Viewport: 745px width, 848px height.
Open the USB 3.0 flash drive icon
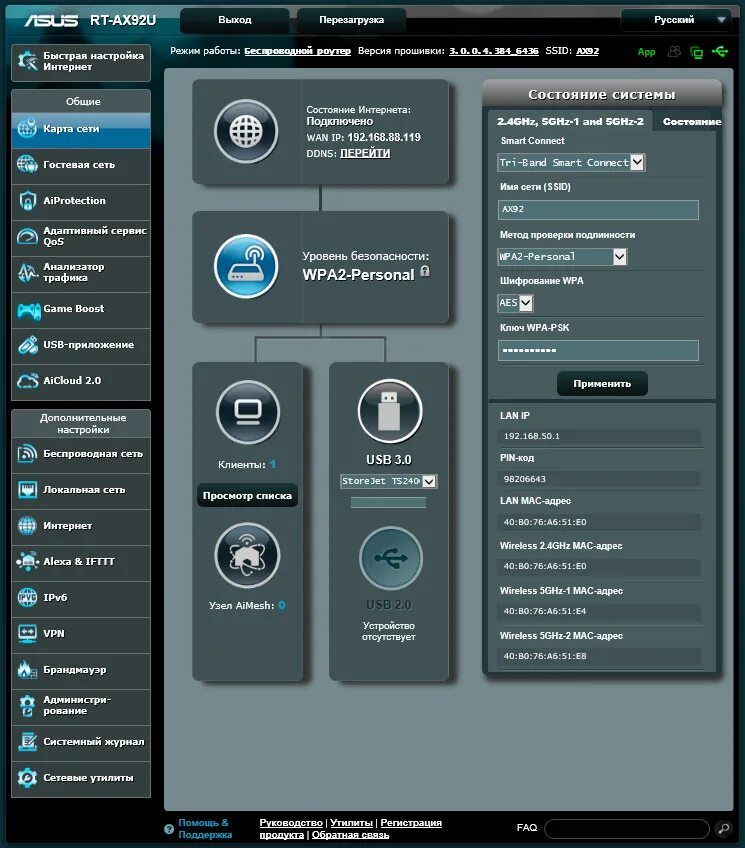pos(390,411)
